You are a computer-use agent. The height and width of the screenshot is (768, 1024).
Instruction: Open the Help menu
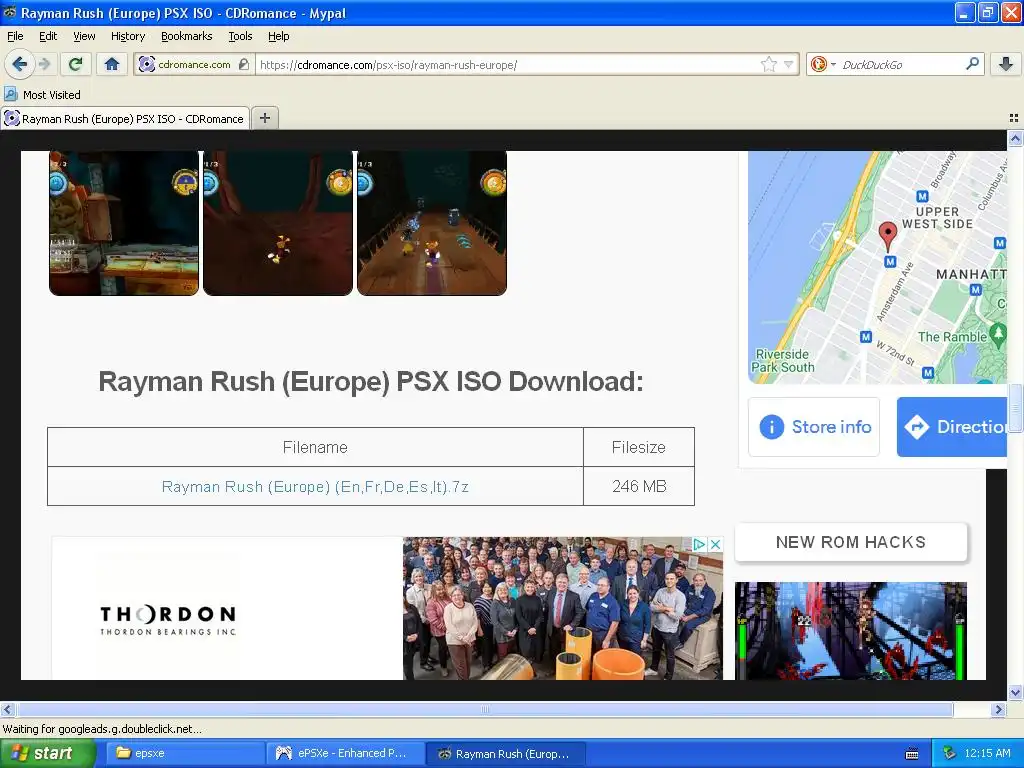278,36
